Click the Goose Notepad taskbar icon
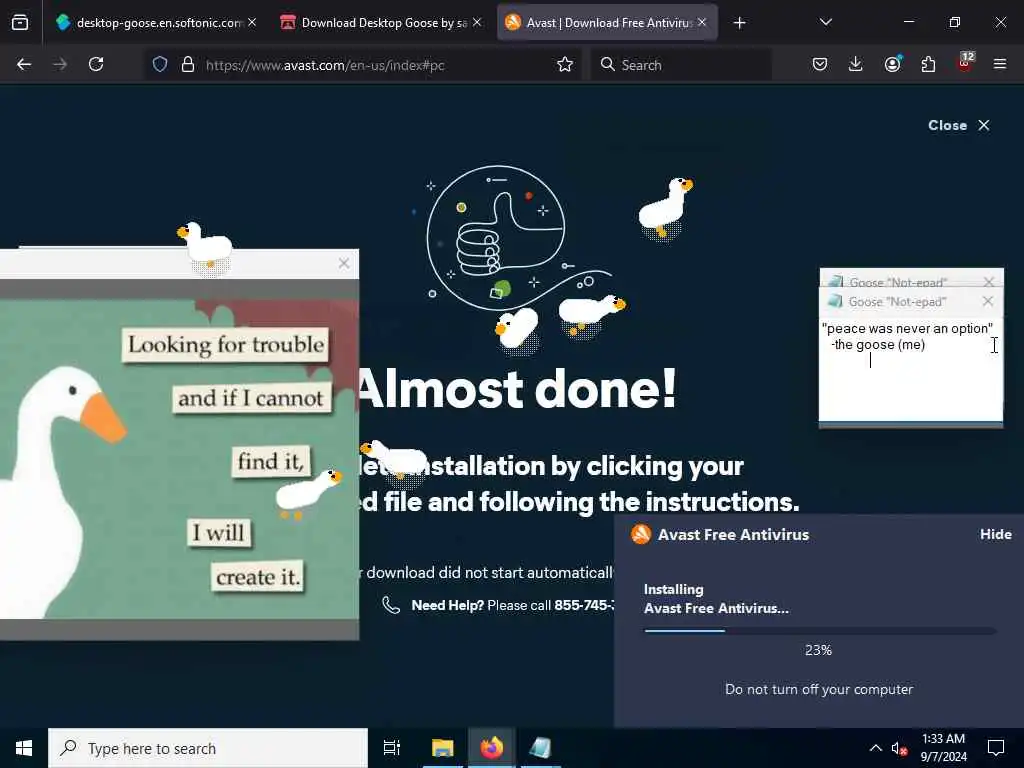Viewport: 1024px width, 768px height. [x=540, y=748]
